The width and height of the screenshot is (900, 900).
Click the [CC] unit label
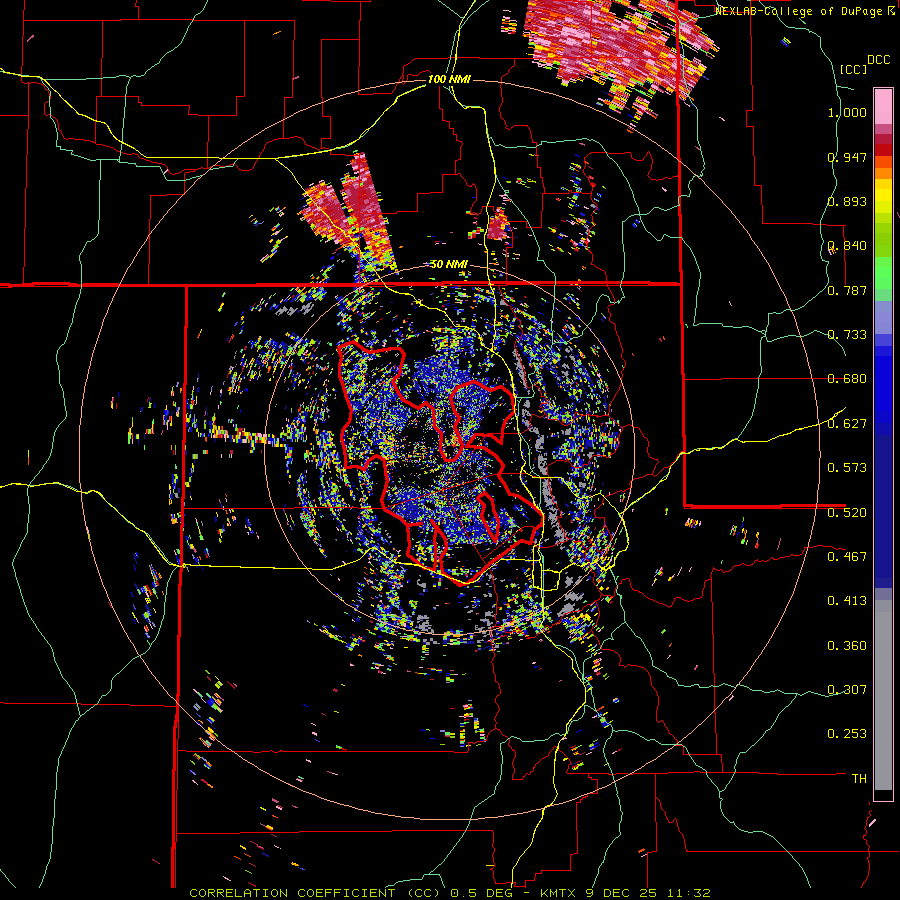[x=853, y=69]
